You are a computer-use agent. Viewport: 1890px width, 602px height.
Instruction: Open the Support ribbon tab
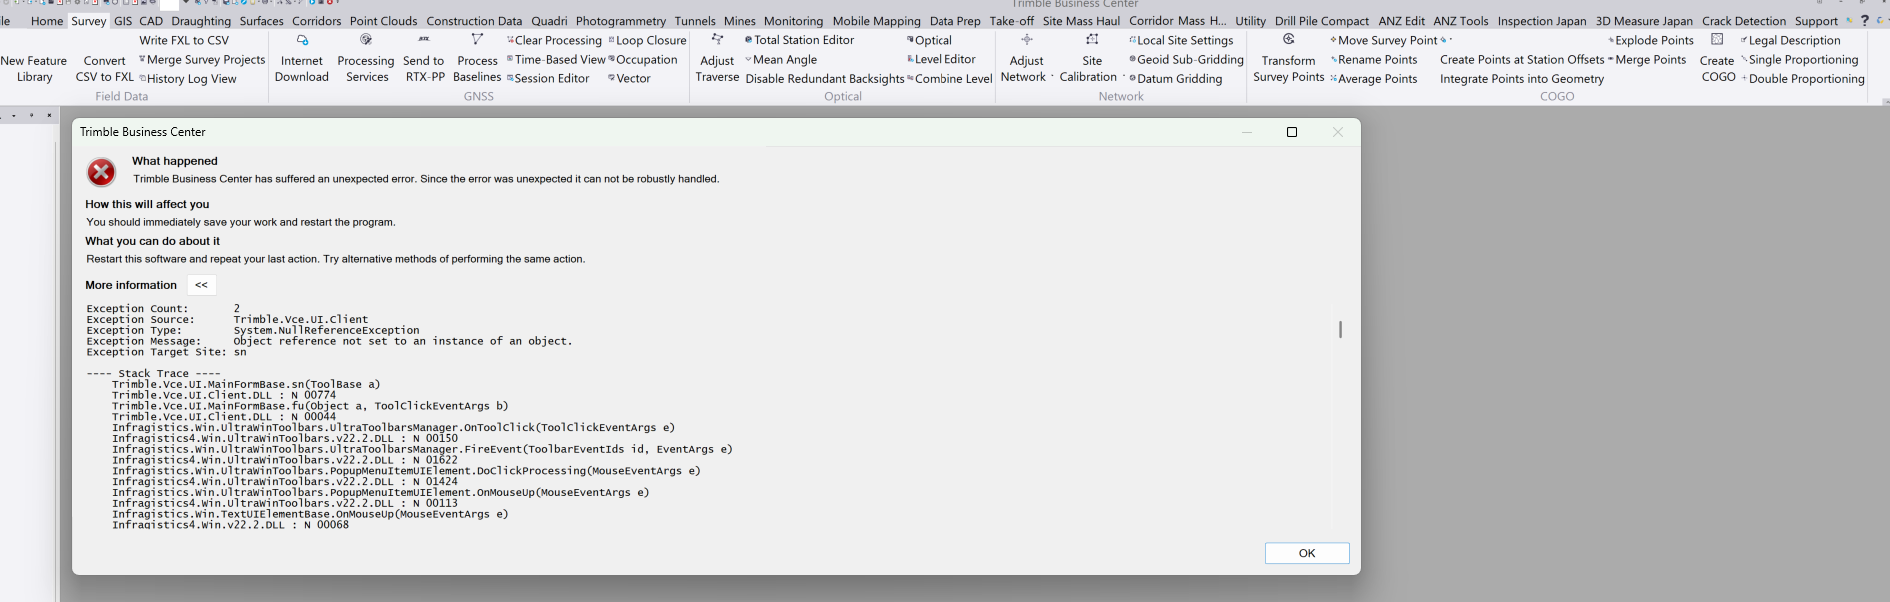click(1816, 21)
